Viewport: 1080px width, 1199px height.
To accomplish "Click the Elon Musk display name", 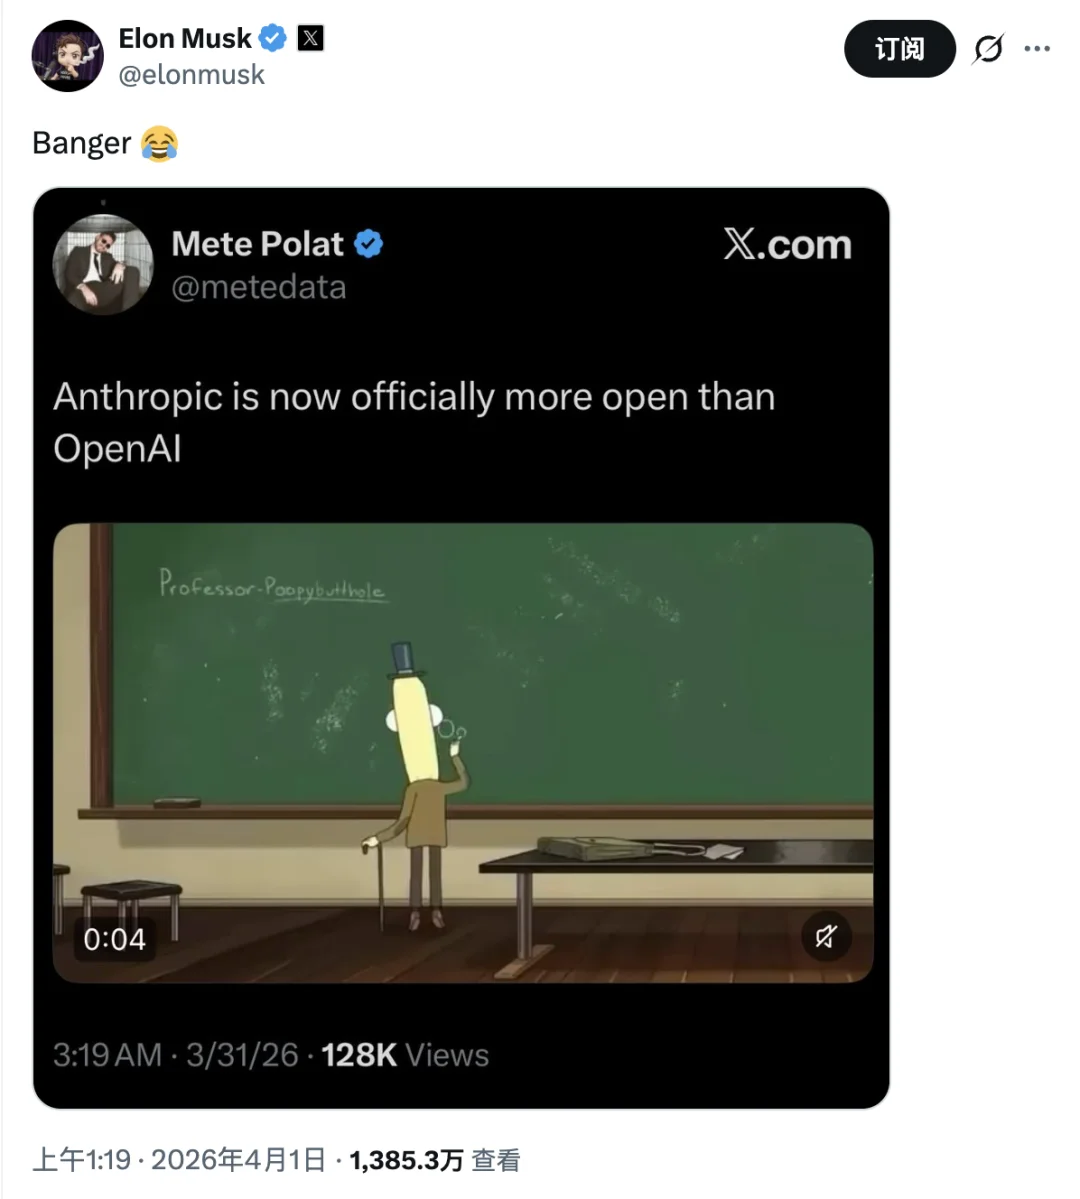I will (x=185, y=39).
